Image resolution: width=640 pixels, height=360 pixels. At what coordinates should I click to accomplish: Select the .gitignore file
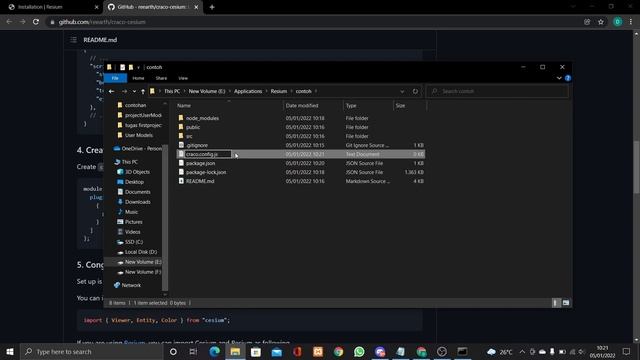click(x=197, y=145)
